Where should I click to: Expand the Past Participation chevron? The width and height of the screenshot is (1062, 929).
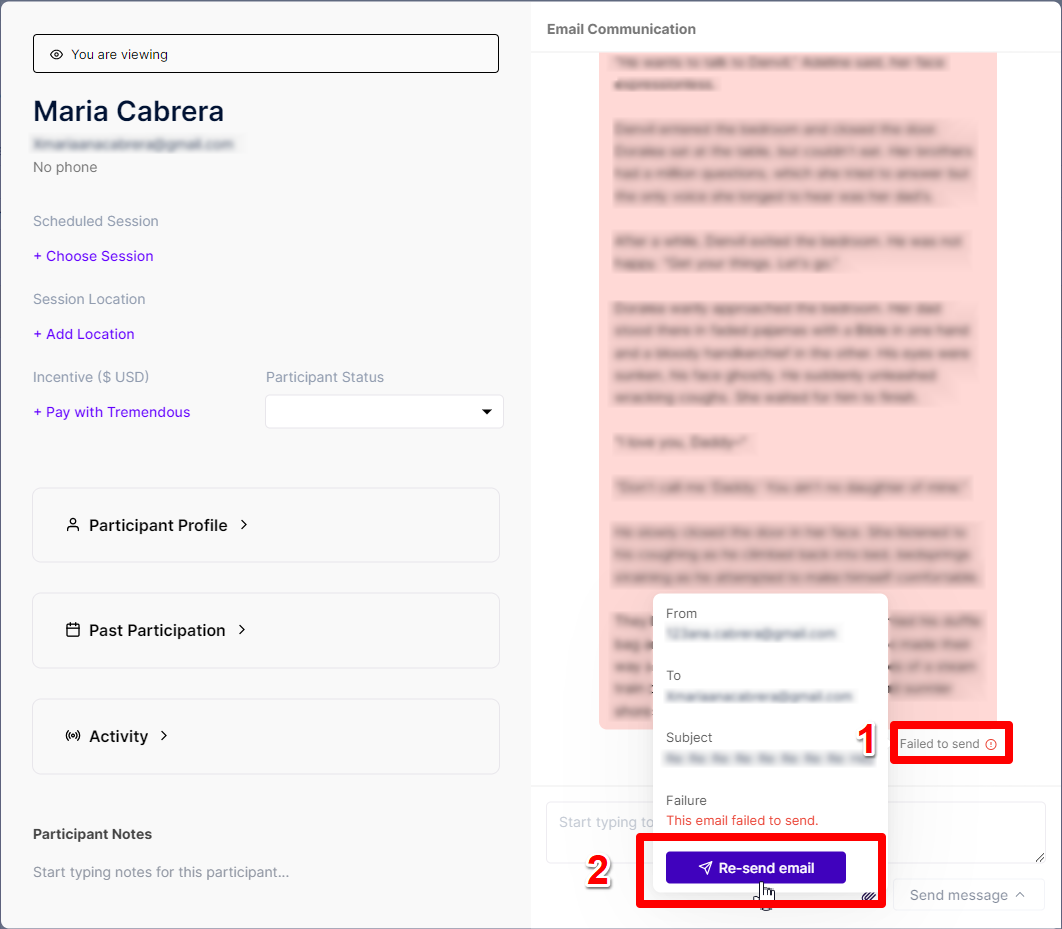point(242,630)
